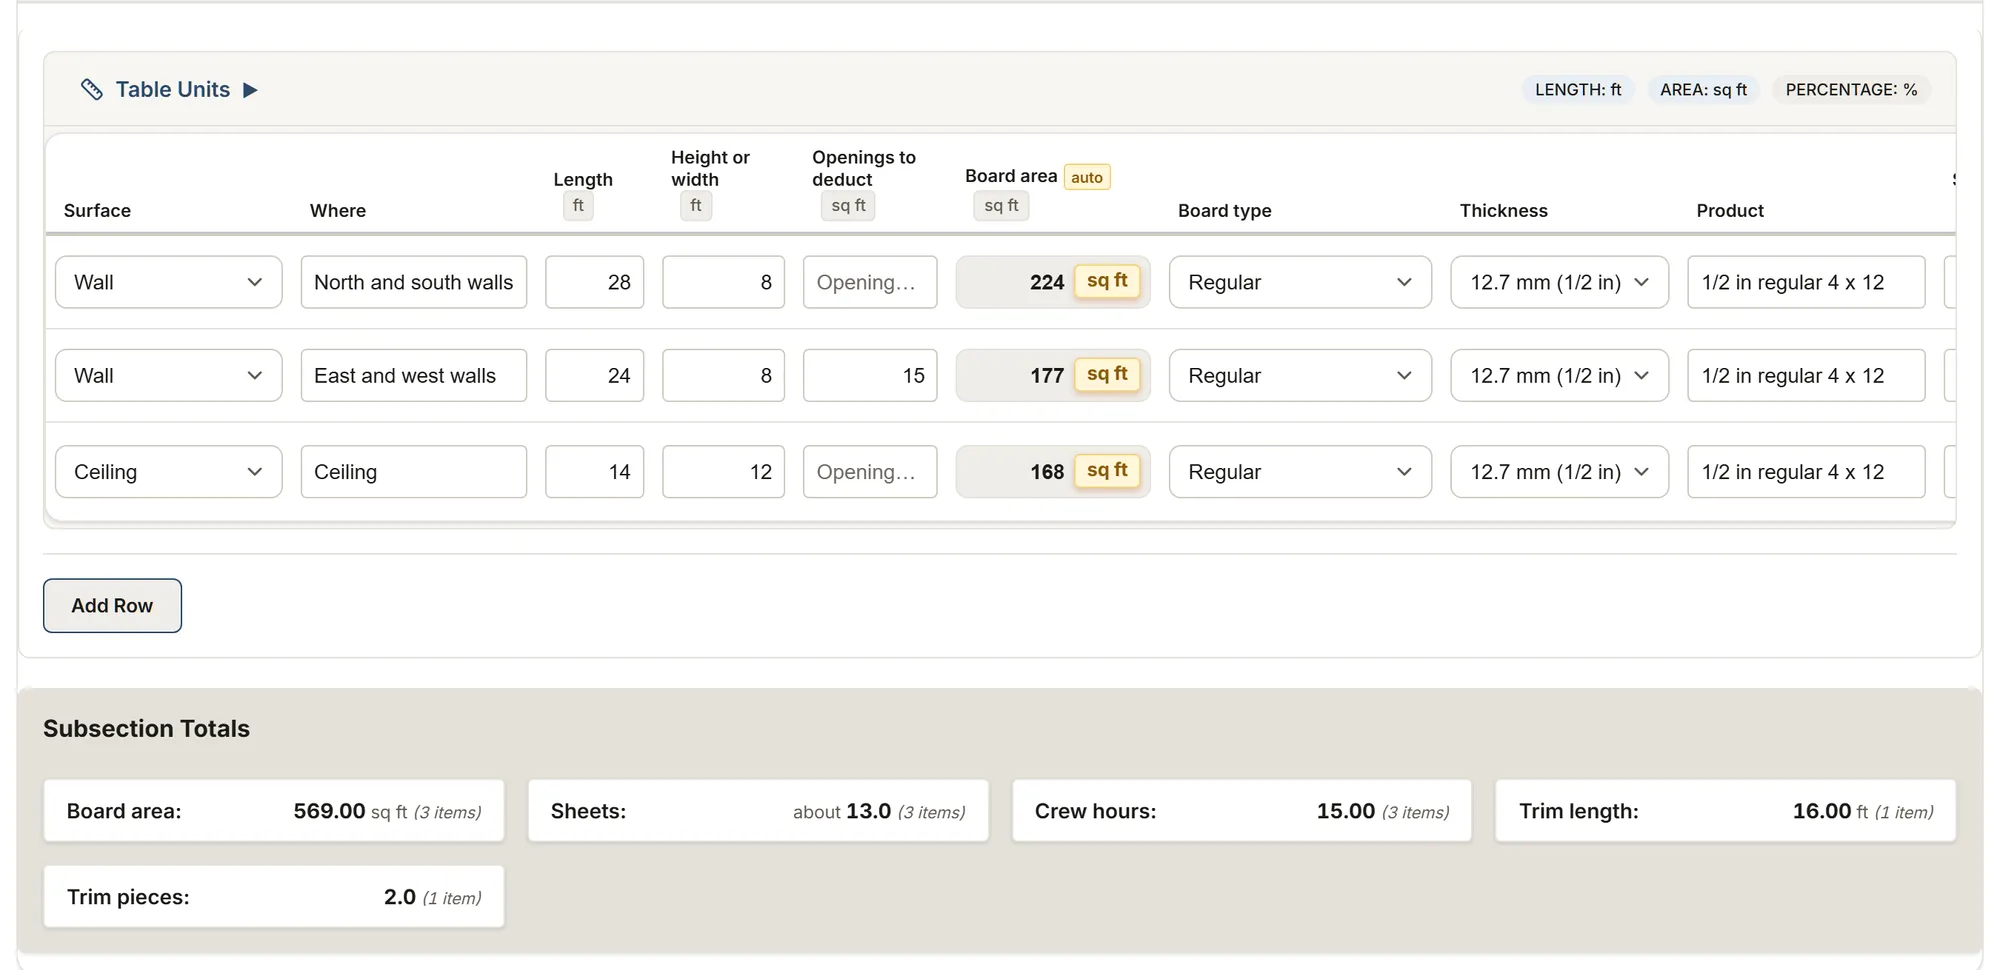Viewport: 2000px width, 970px height.
Task: Edit the East and west walls Where field
Action: [x=414, y=375]
